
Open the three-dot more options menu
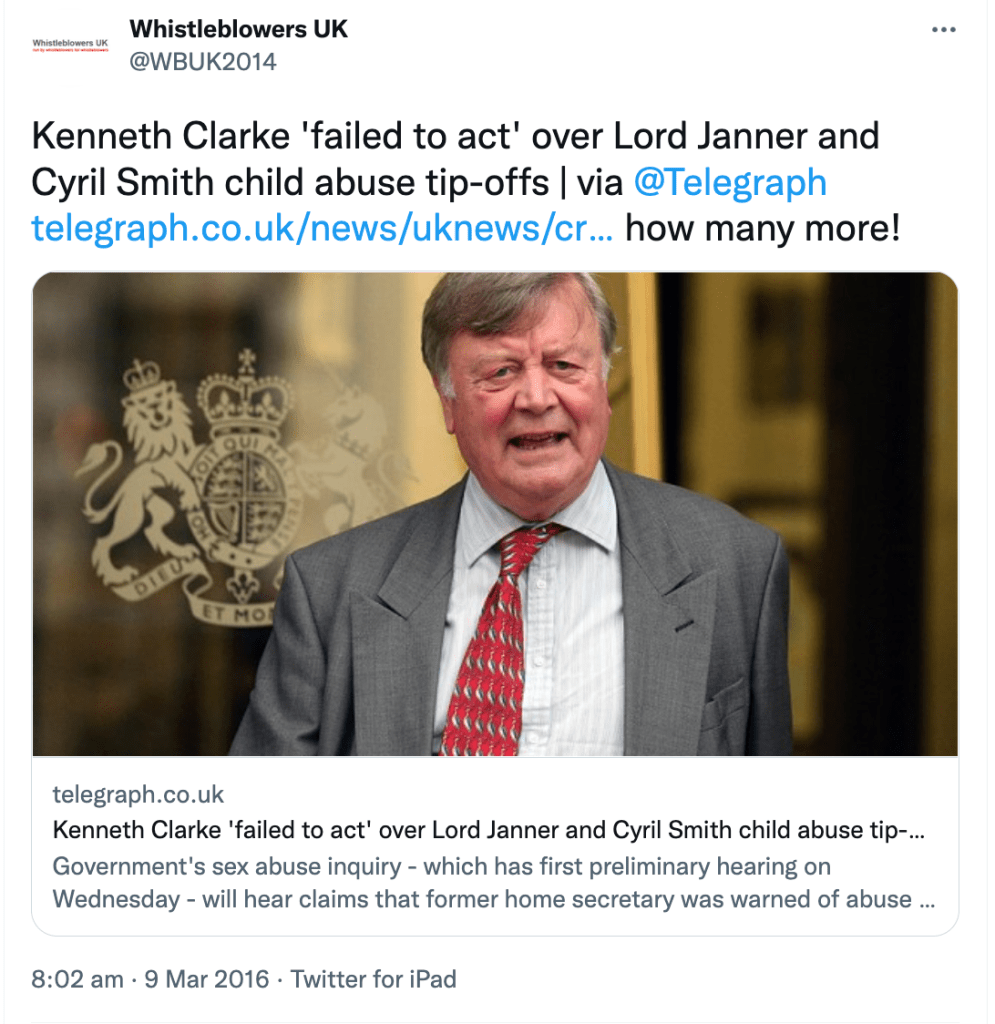coord(943,30)
